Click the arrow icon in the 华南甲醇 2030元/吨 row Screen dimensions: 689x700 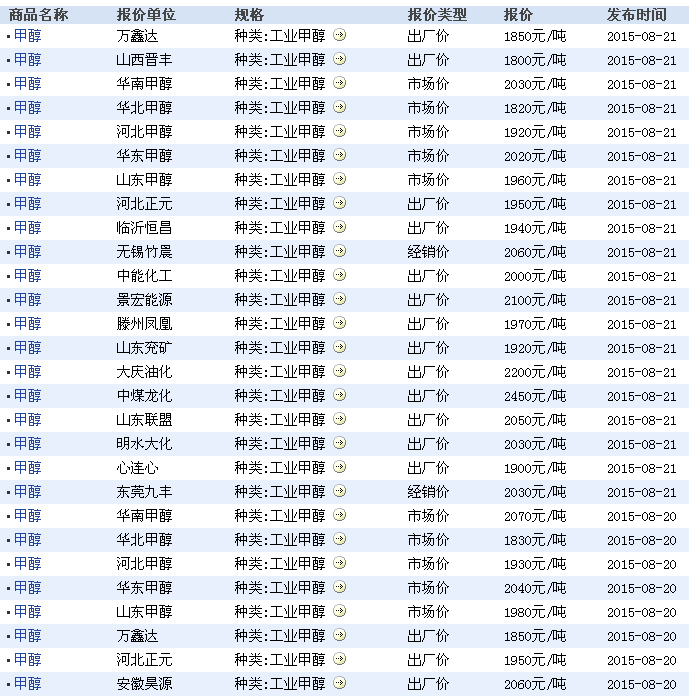point(339,83)
